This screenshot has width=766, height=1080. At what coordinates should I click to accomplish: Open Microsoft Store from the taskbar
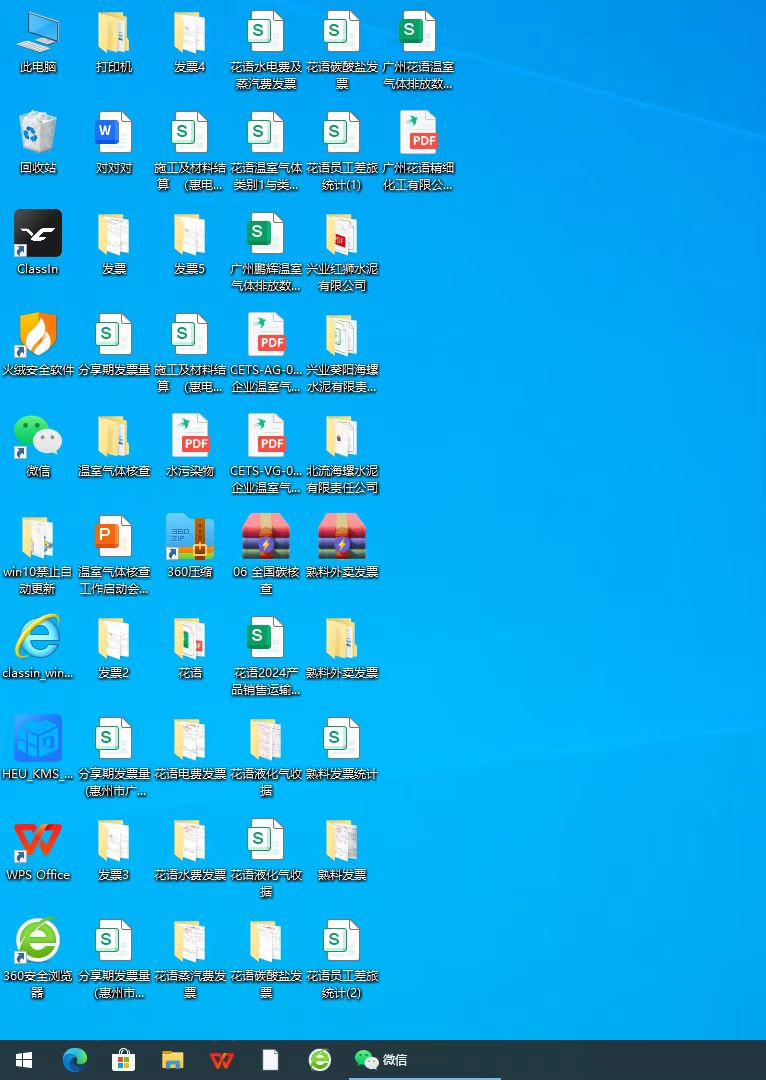123,1059
